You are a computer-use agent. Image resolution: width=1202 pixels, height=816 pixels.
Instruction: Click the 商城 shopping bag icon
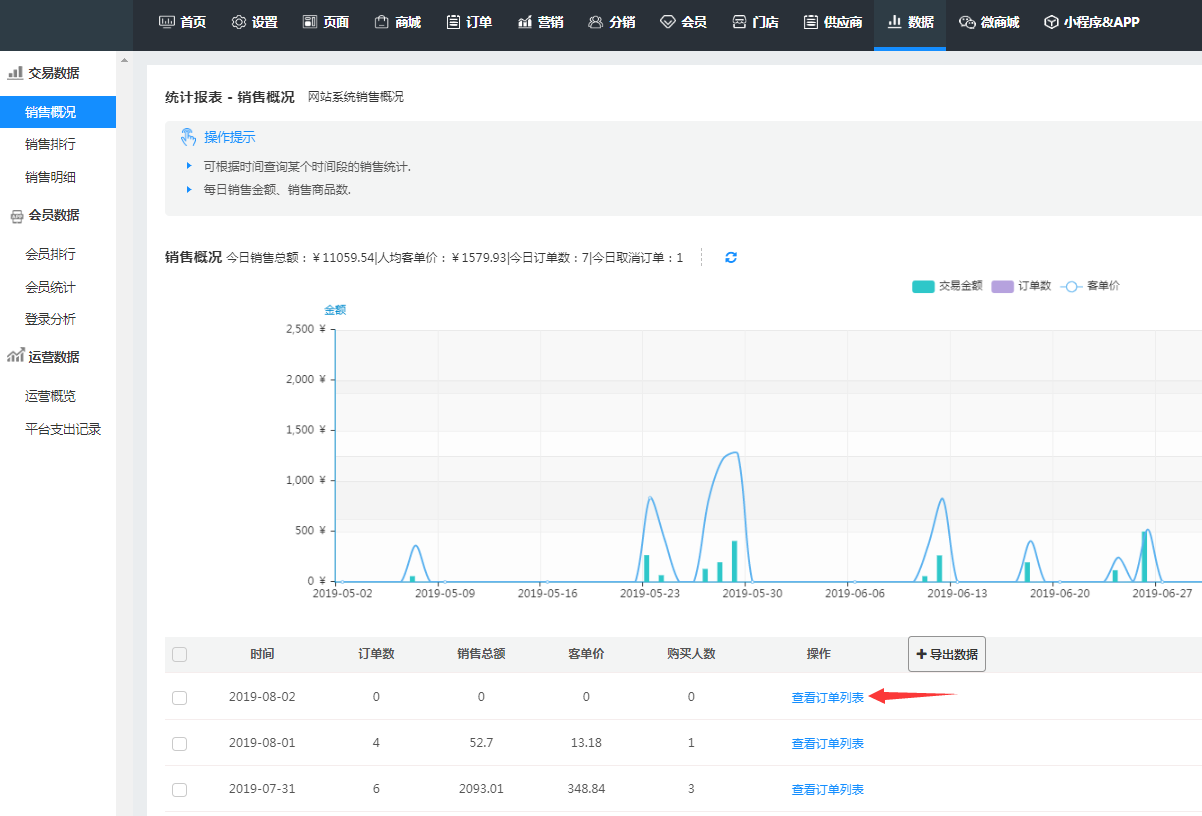[381, 22]
